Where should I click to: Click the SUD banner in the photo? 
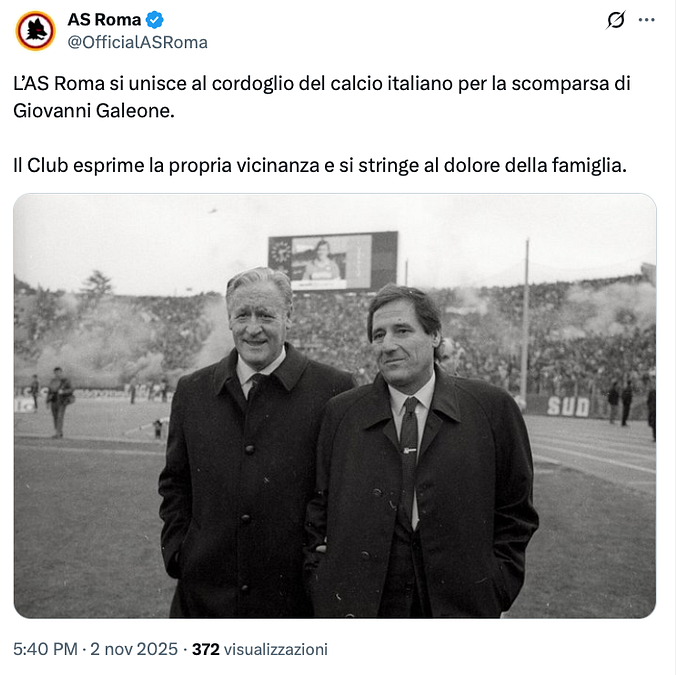(568, 406)
